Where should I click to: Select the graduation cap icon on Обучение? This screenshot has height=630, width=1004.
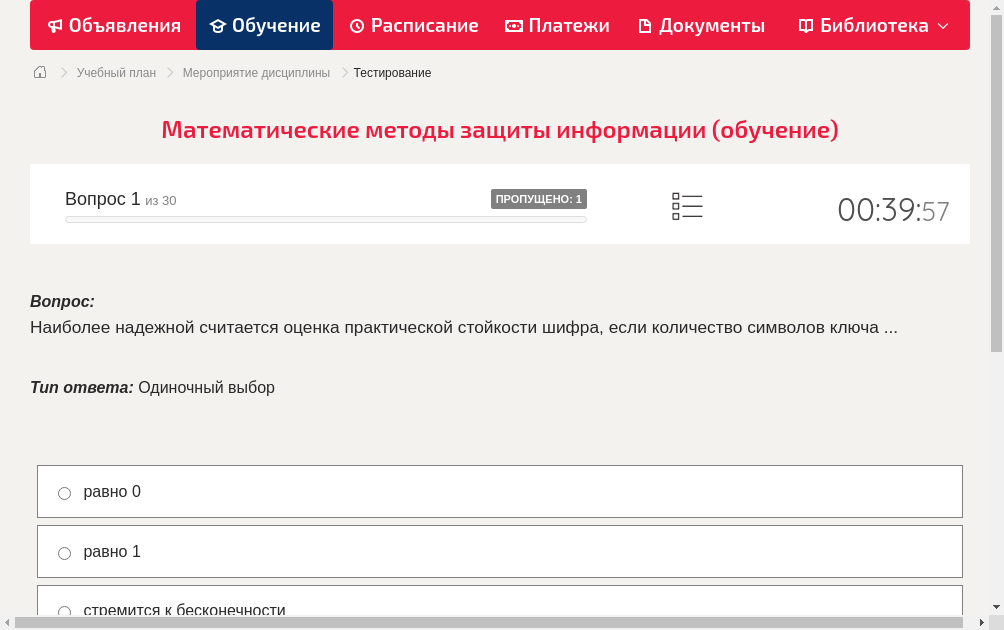(x=219, y=25)
